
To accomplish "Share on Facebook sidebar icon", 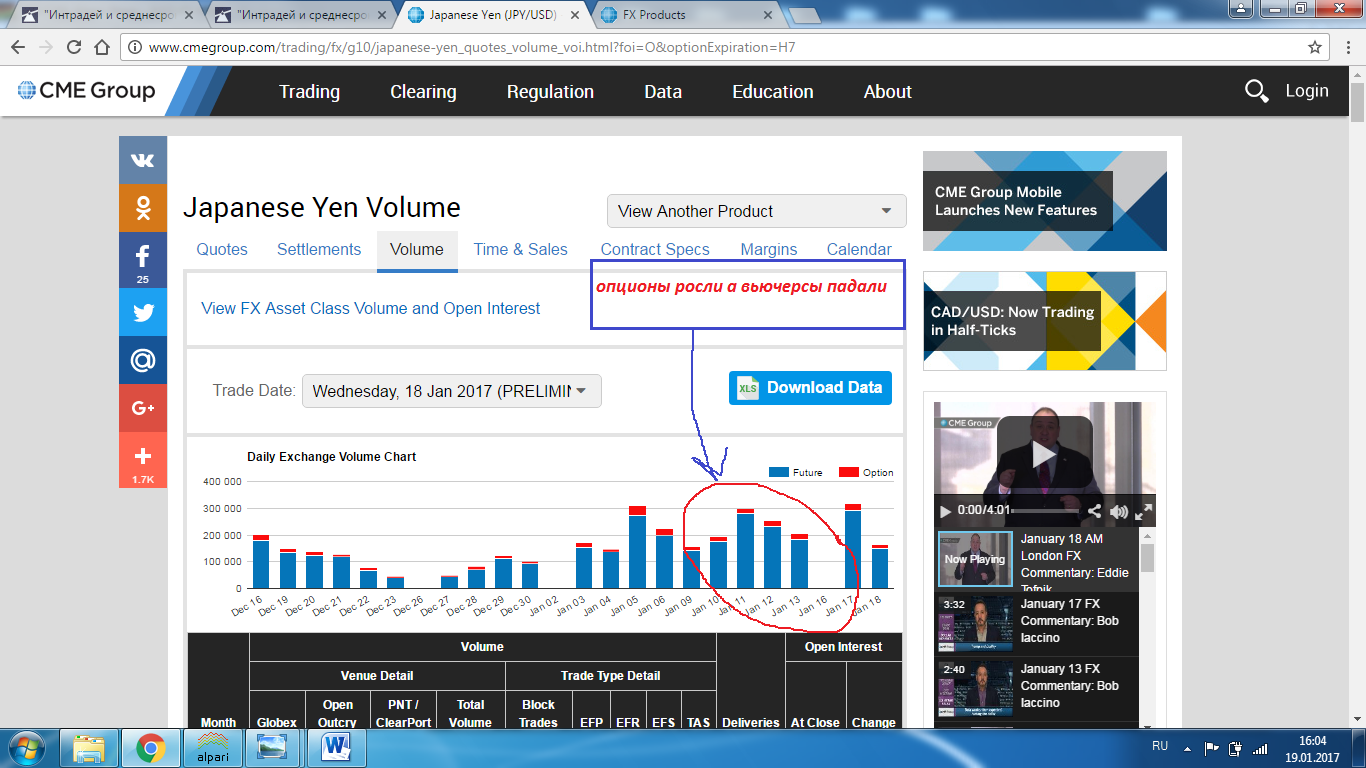I will click(x=143, y=260).
